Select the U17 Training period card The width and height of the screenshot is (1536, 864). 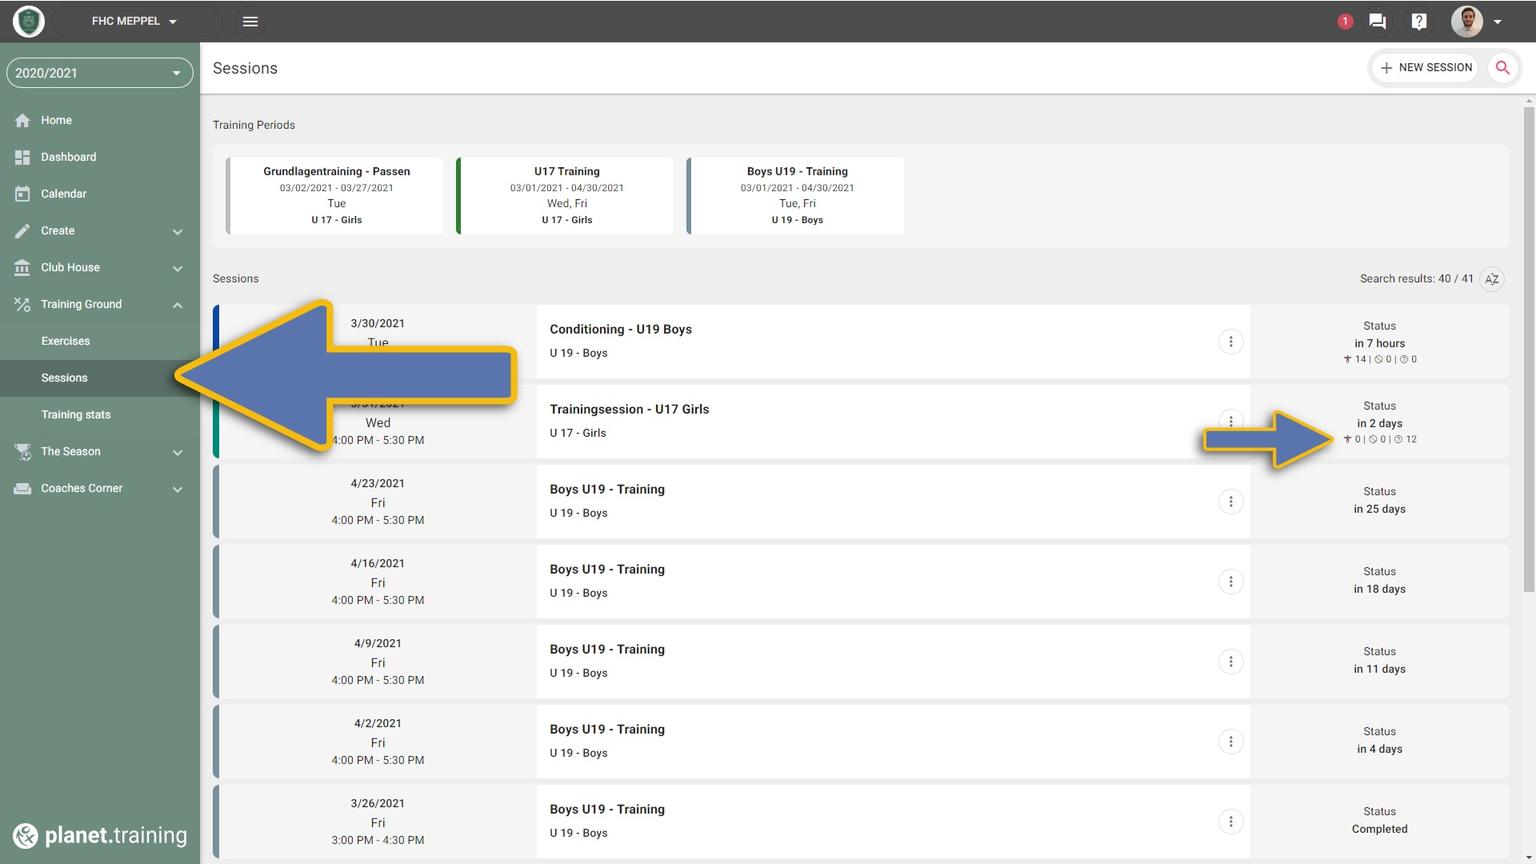pos(566,195)
